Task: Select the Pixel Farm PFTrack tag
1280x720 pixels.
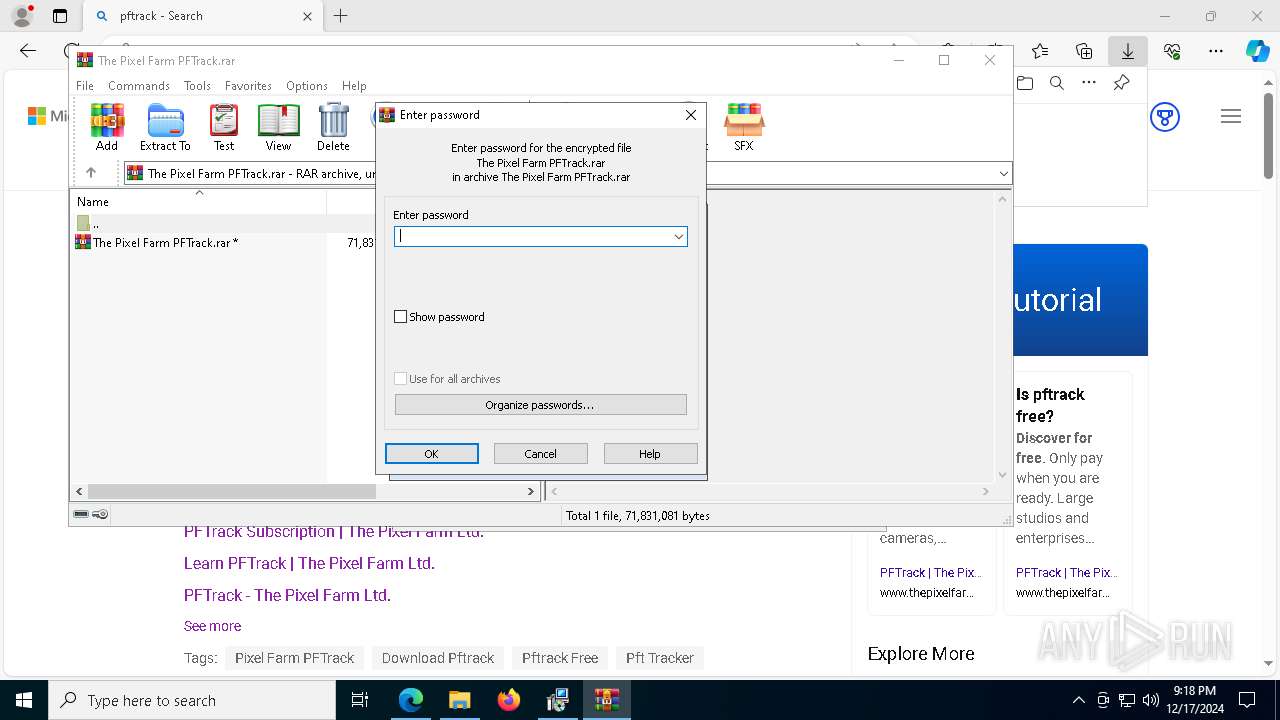Action: (294, 658)
